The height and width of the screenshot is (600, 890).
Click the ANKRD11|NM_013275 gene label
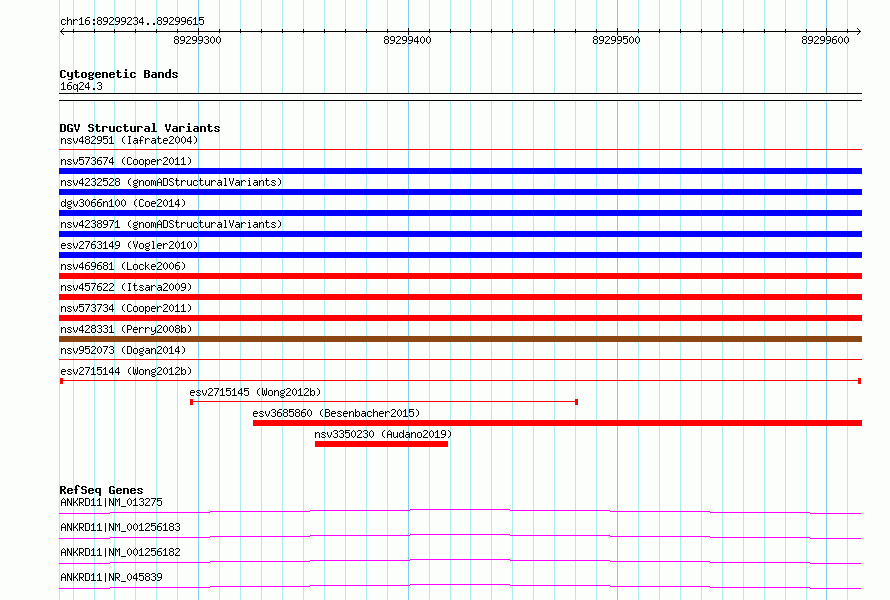(x=111, y=502)
